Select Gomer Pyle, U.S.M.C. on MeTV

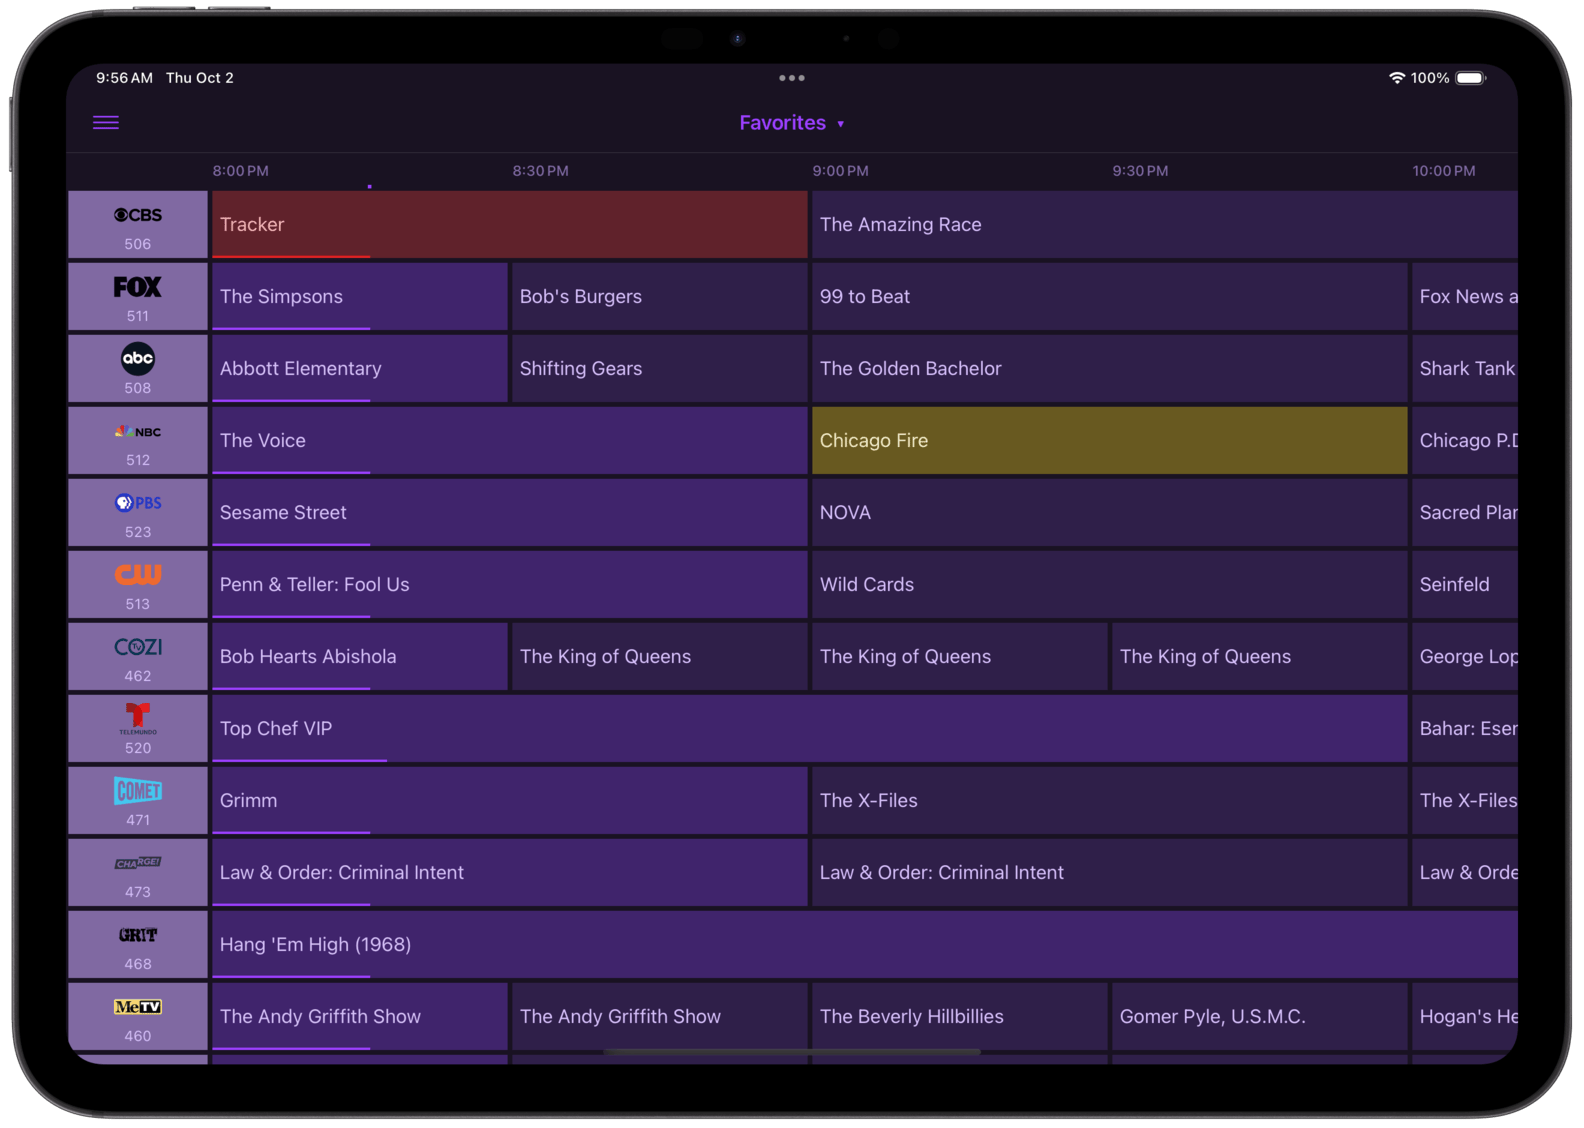(1259, 1017)
